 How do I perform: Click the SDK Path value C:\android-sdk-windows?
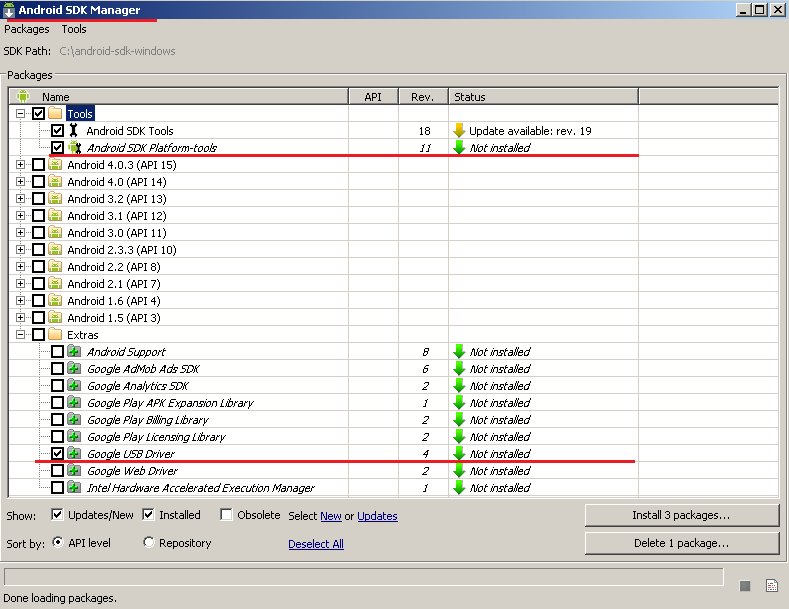click(x=117, y=51)
